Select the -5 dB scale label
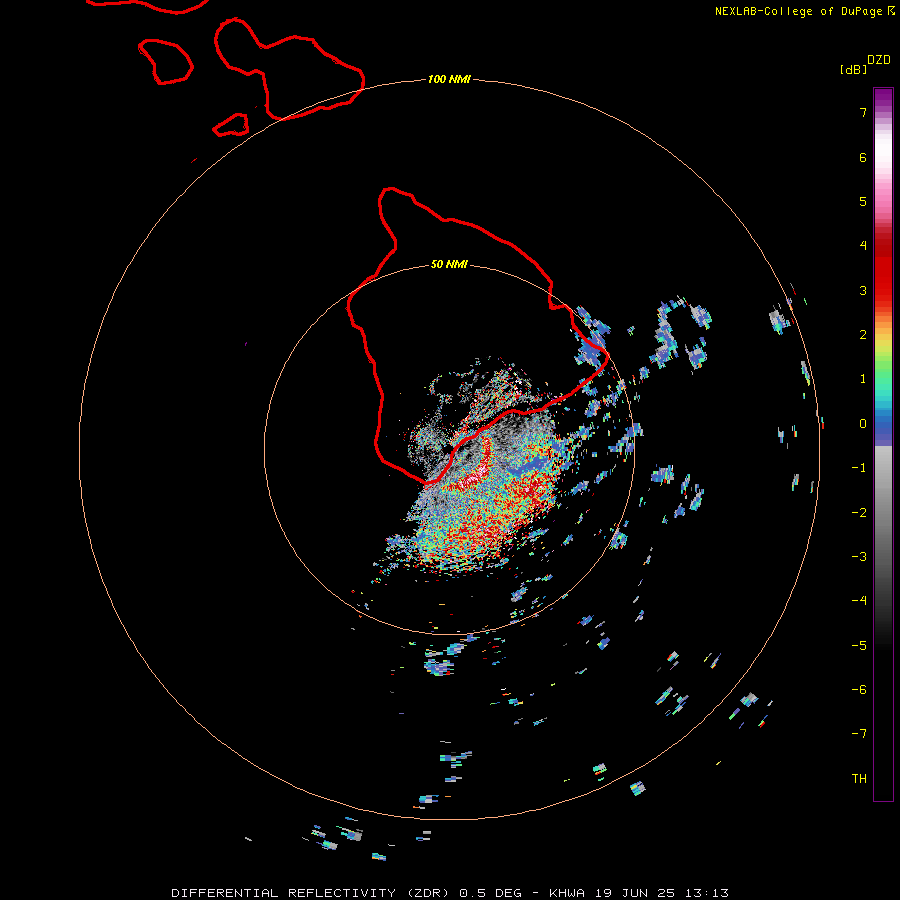 pyautogui.click(x=859, y=646)
